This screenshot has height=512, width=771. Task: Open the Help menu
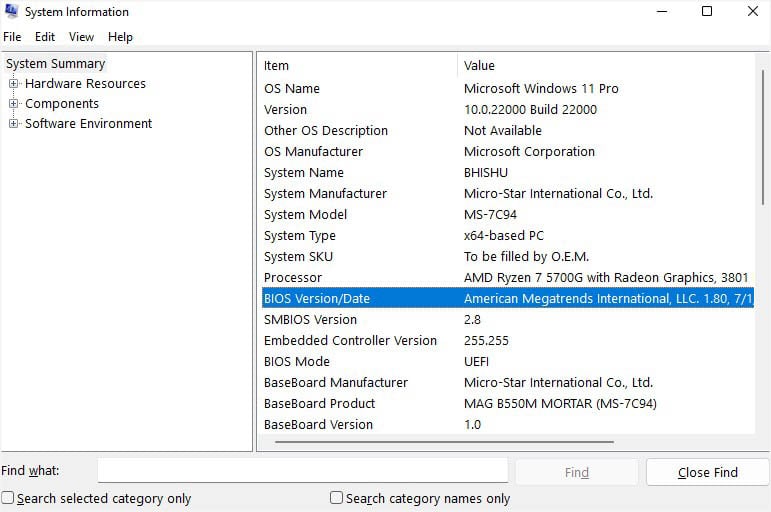click(x=120, y=37)
